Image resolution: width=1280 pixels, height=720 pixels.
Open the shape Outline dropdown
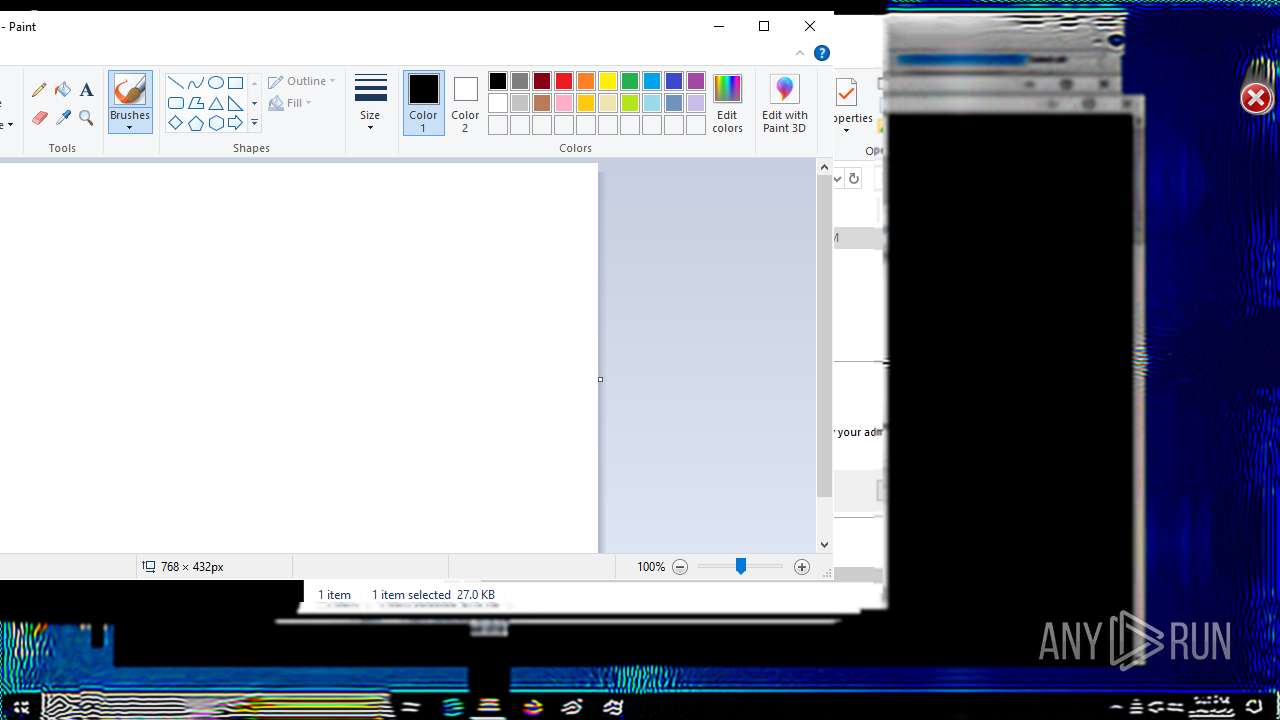[302, 81]
